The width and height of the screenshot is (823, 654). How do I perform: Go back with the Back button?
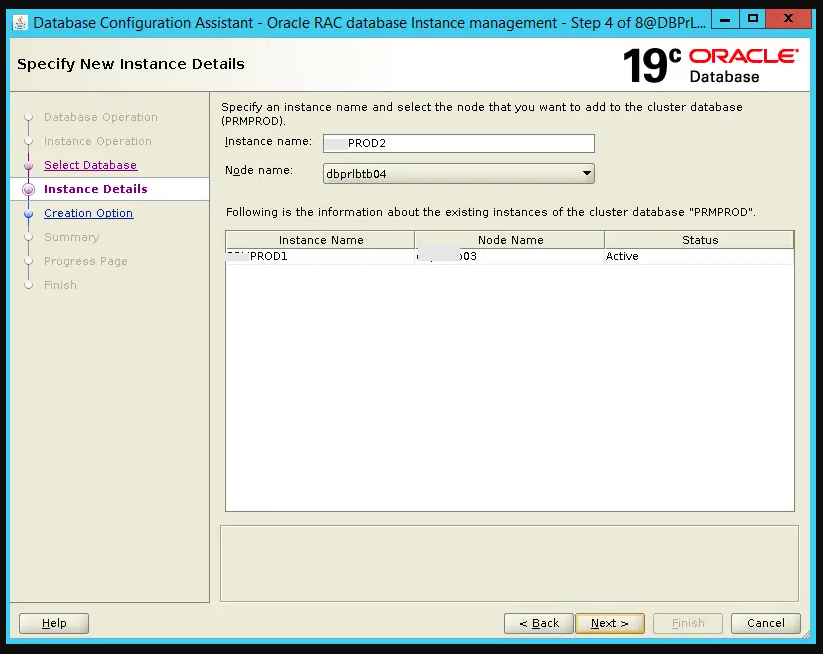tap(539, 623)
